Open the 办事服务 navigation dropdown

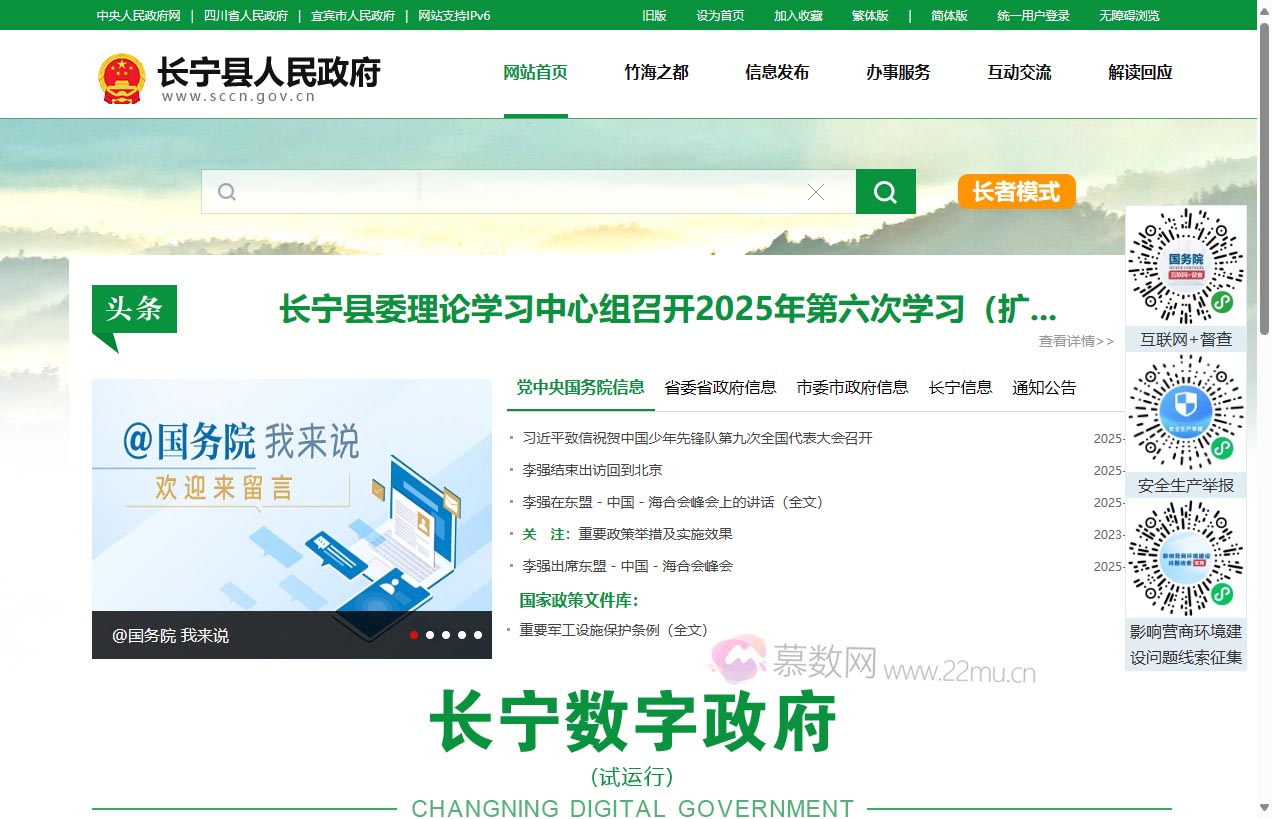tap(898, 72)
